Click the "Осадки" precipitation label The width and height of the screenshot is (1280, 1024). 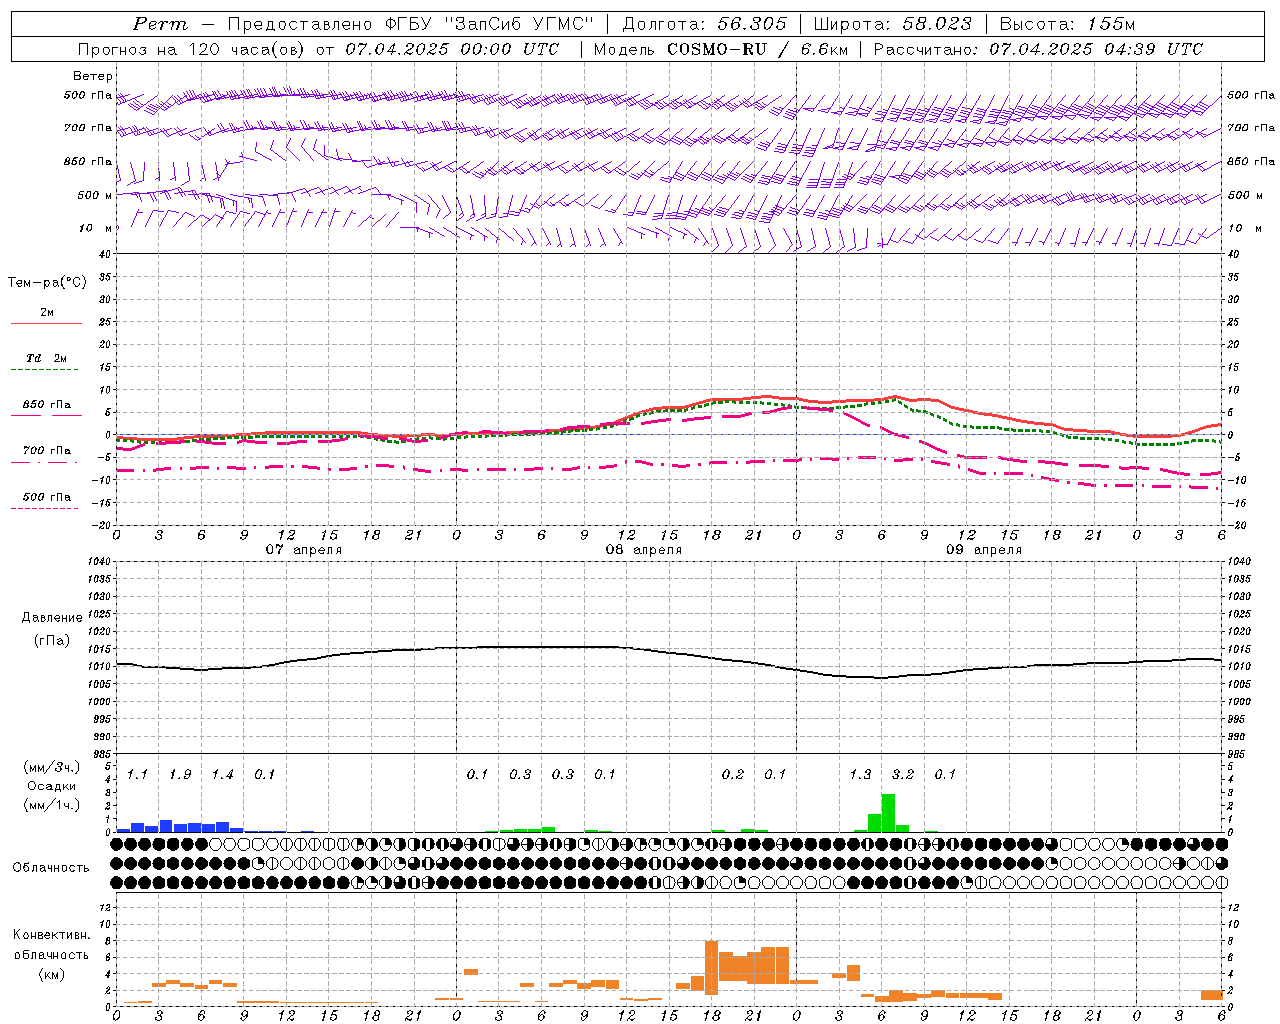coord(52,786)
